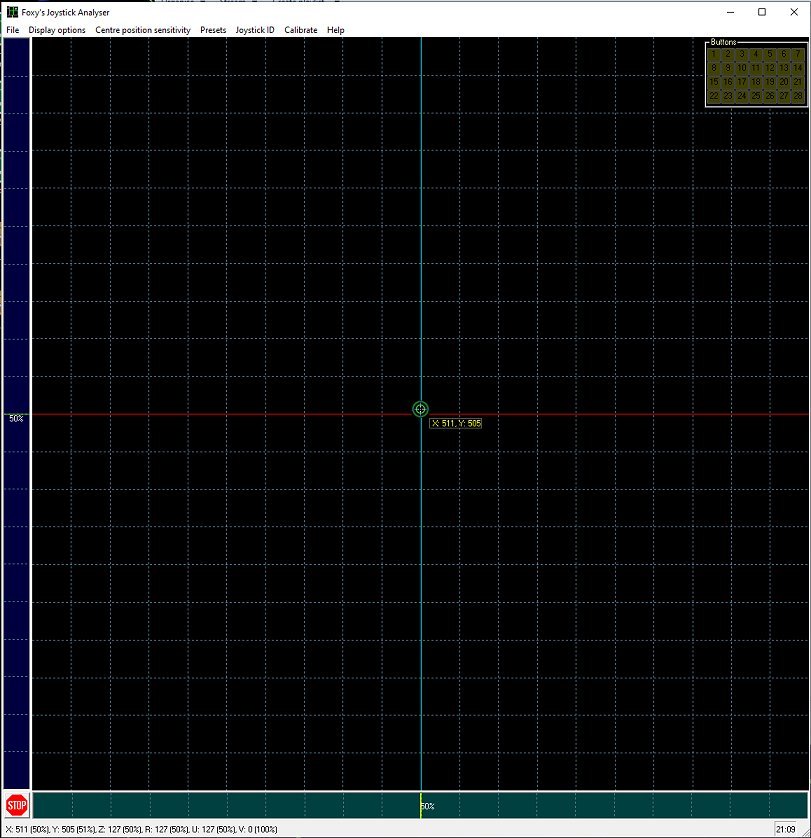Click the Foxy's Joystick Analyser title icon
The width and height of the screenshot is (811, 838).
pyautogui.click(x=12, y=12)
